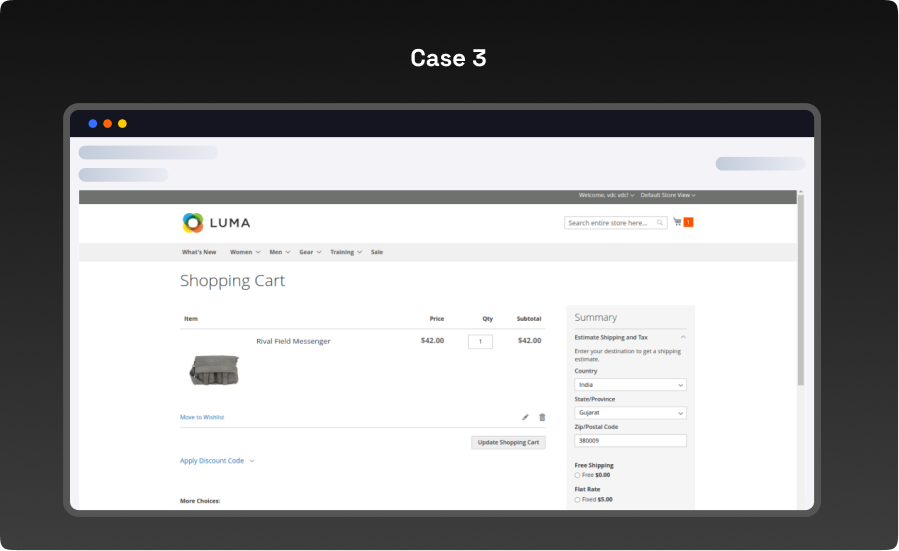
Task: Open the Gear menu
Action: (x=310, y=252)
